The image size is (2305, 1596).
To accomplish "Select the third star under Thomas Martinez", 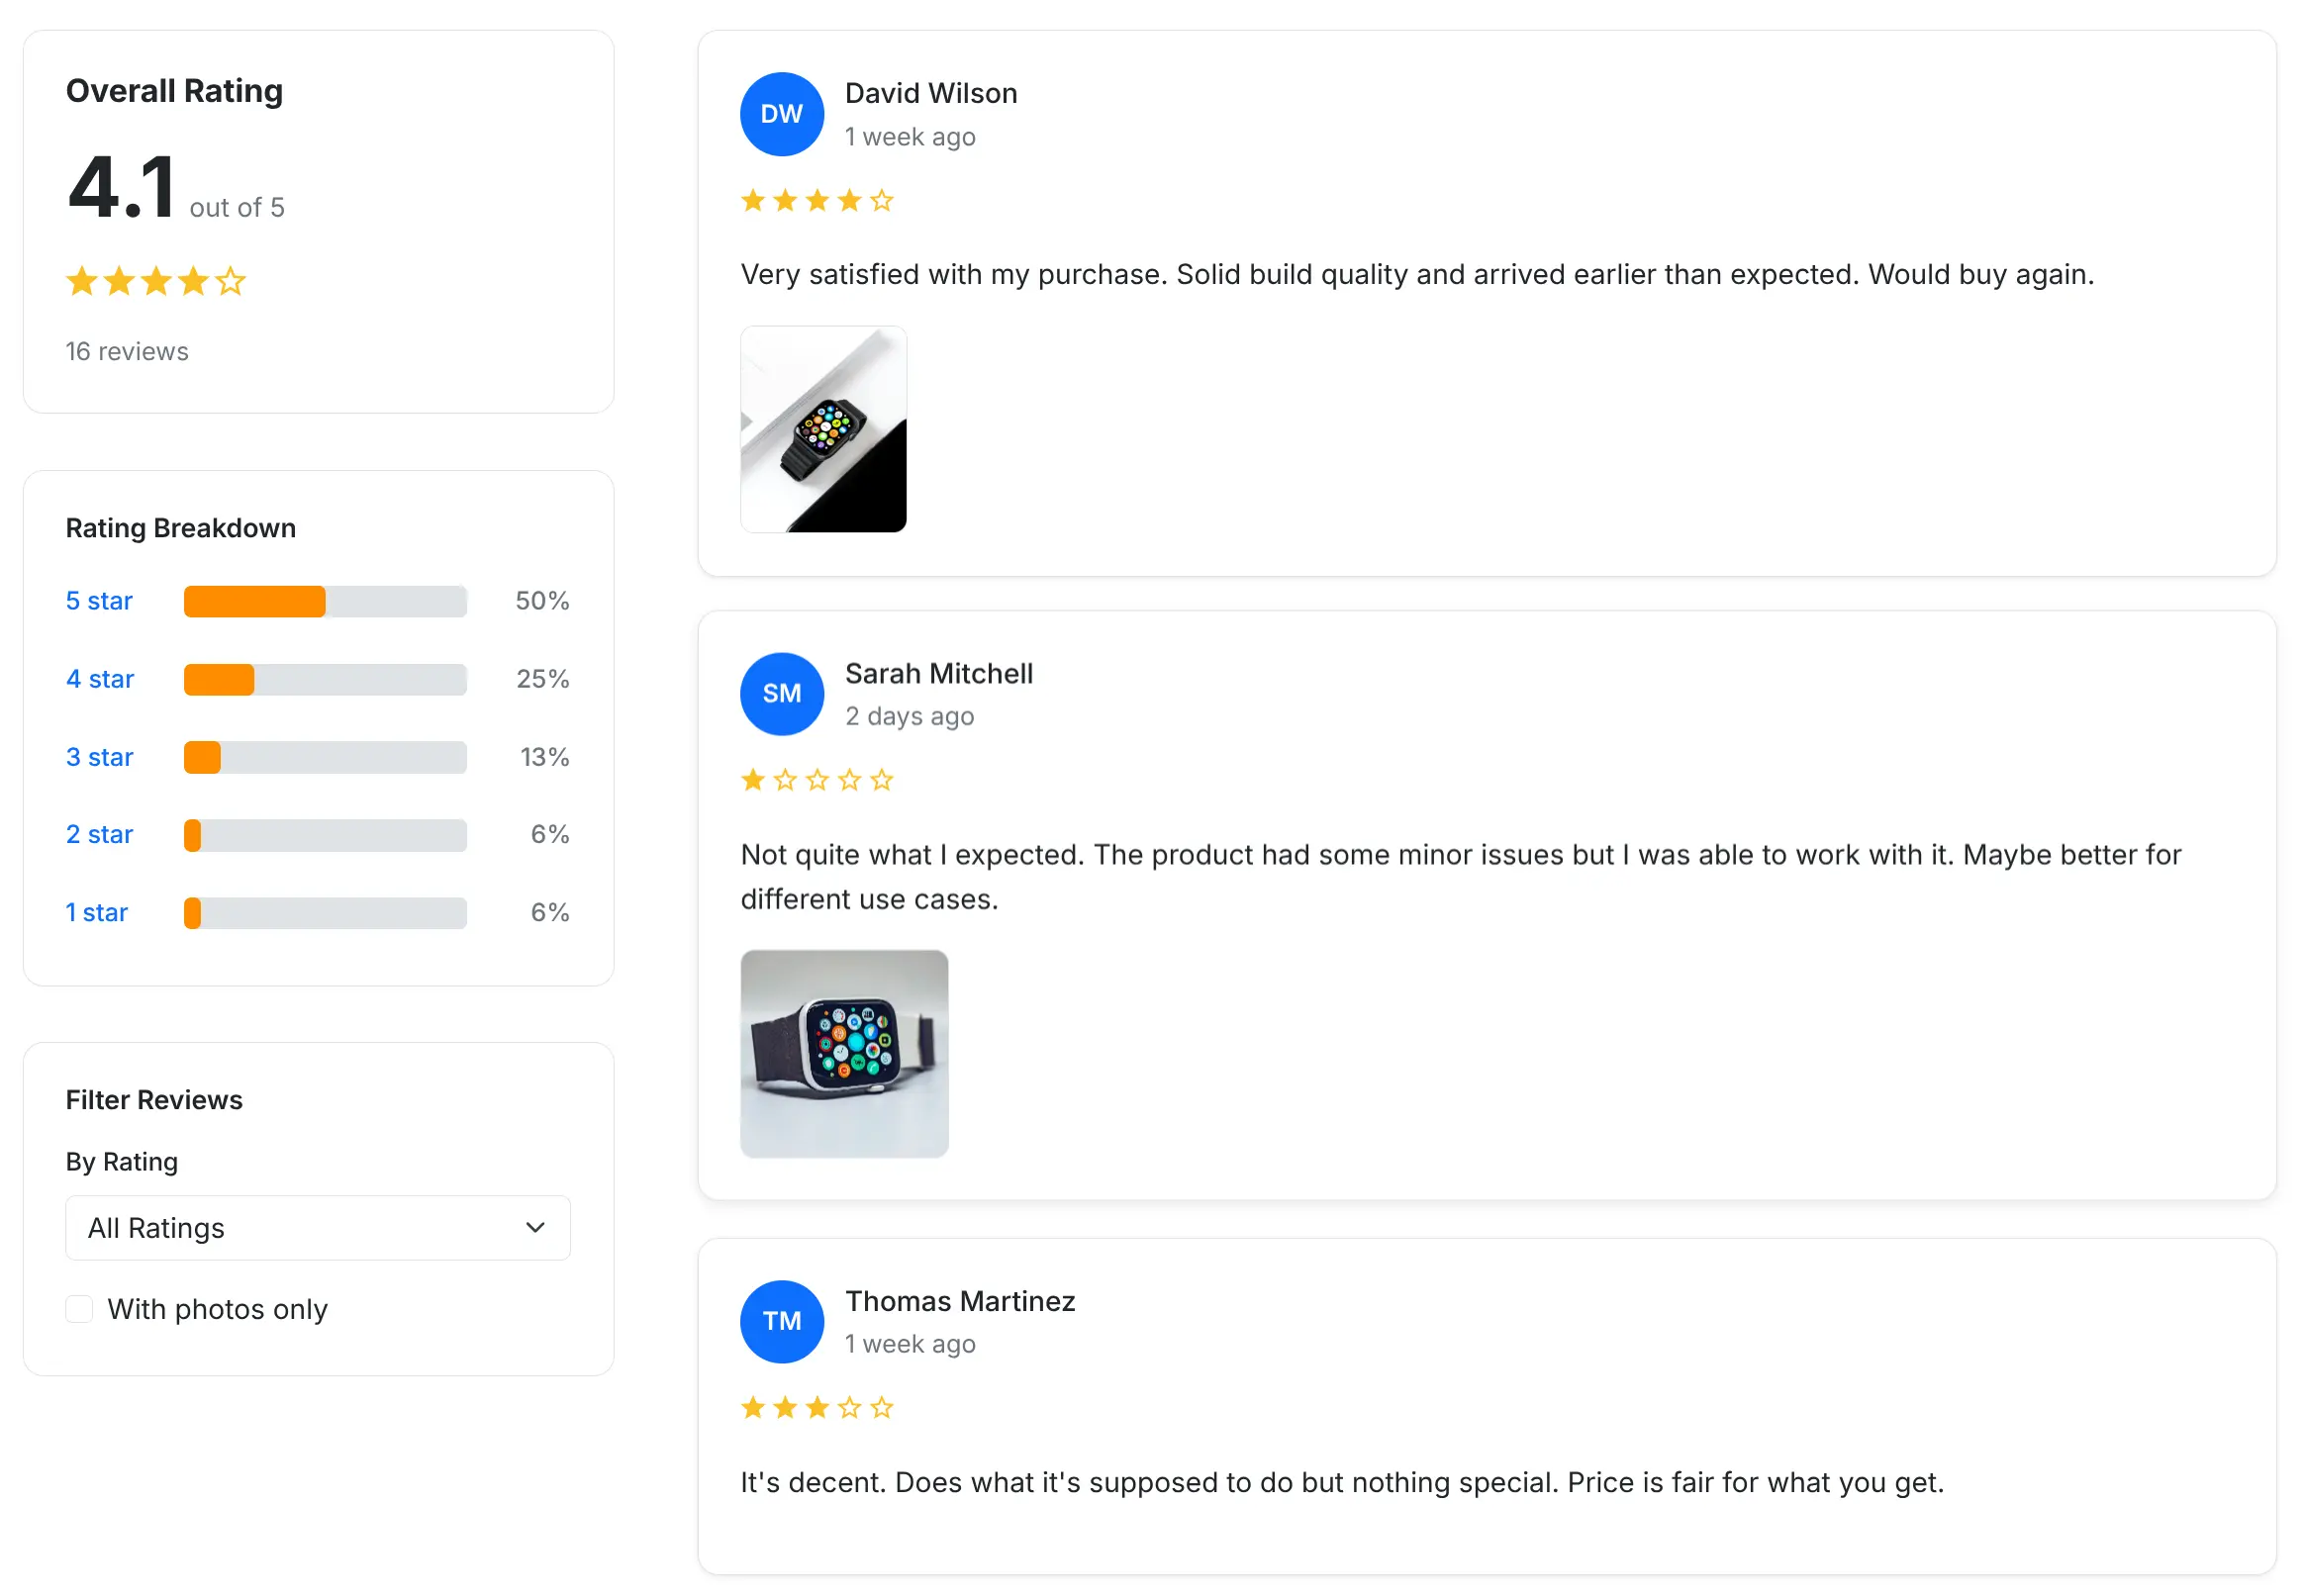I will [817, 1407].
